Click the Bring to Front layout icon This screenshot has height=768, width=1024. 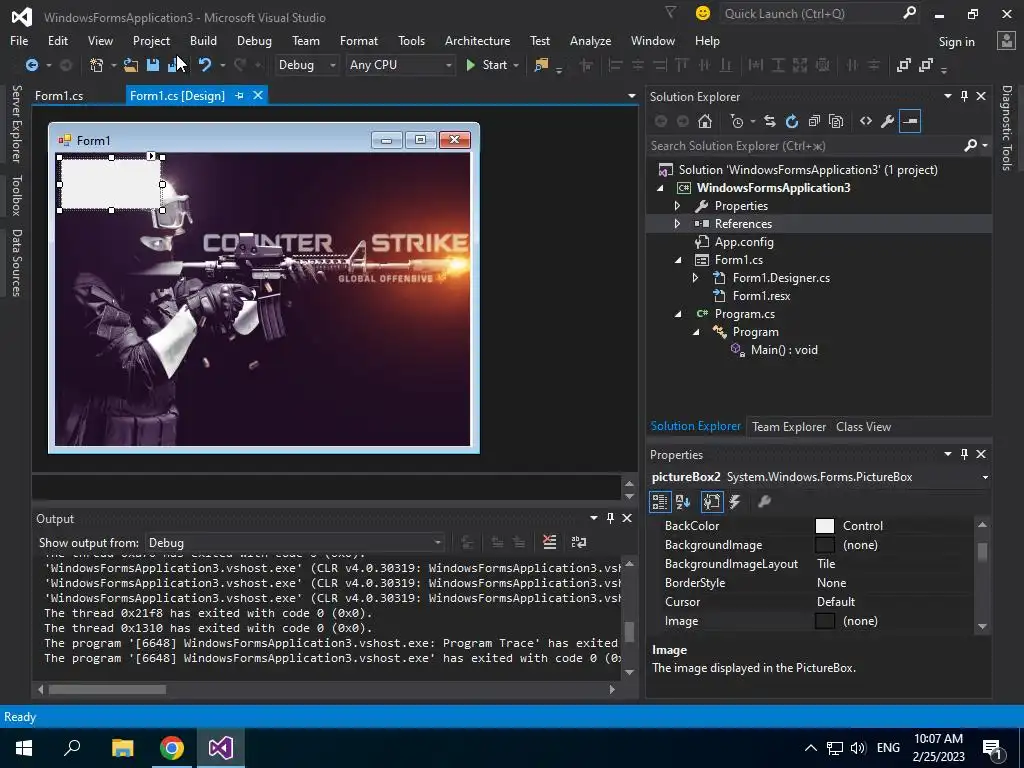(x=904, y=65)
